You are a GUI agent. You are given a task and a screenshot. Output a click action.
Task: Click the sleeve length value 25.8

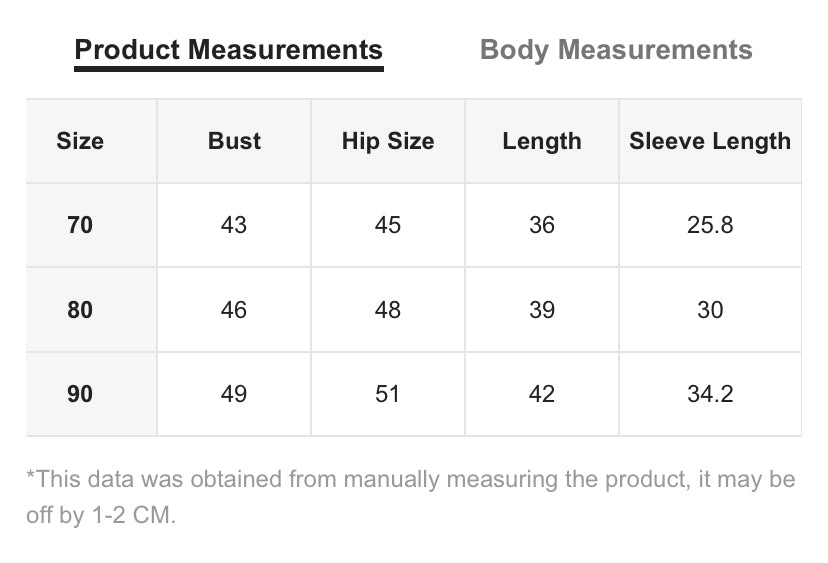[710, 225]
